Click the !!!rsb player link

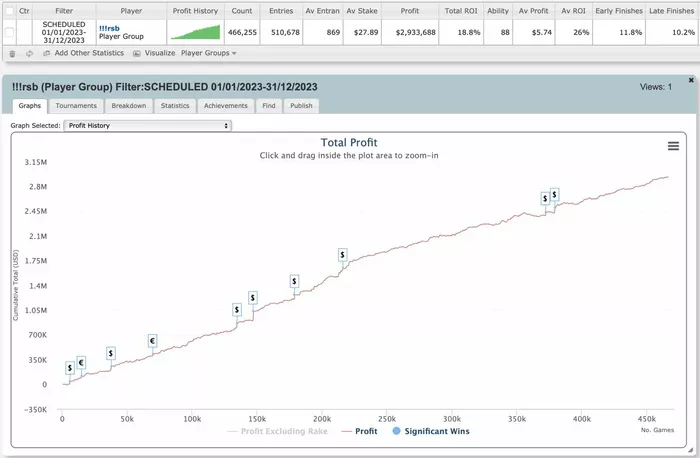109,28
